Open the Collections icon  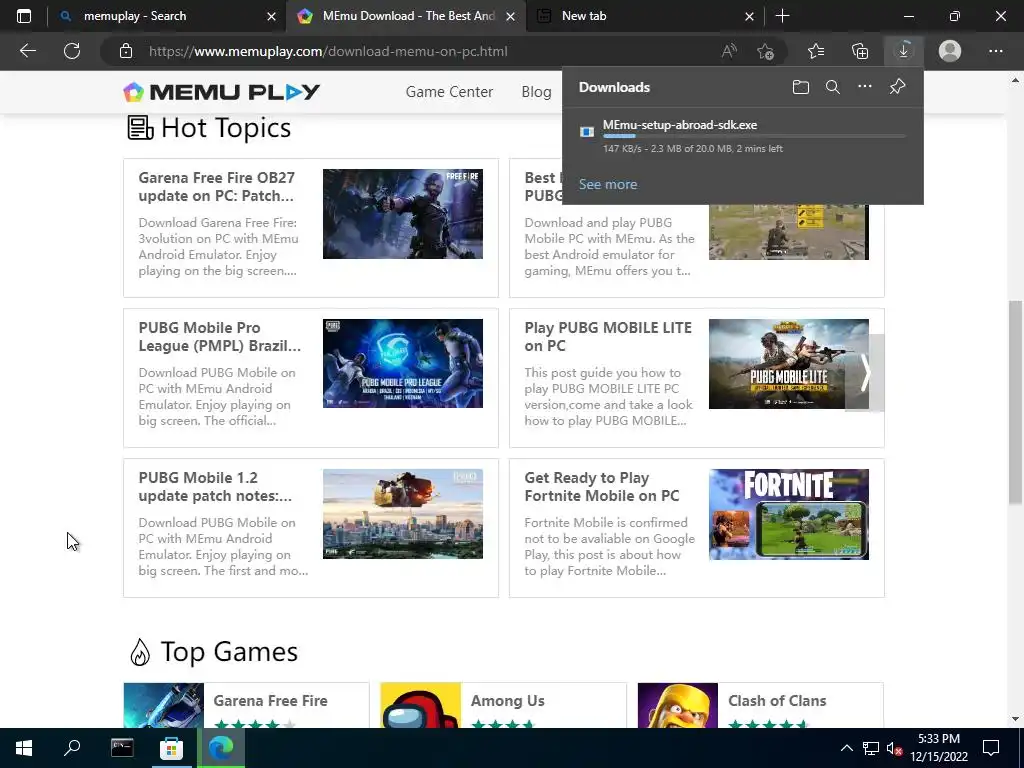point(860,51)
